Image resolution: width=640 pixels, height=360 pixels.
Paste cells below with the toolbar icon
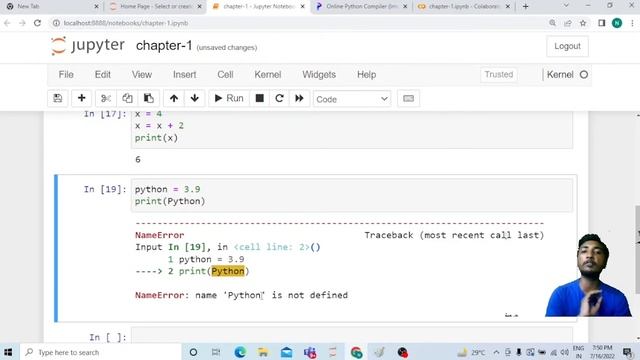pos(149,98)
